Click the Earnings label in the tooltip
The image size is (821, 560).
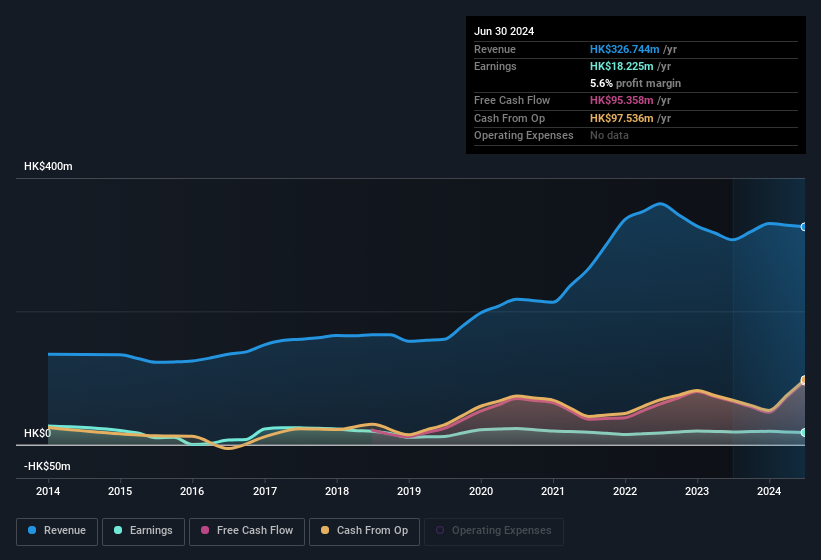495,66
